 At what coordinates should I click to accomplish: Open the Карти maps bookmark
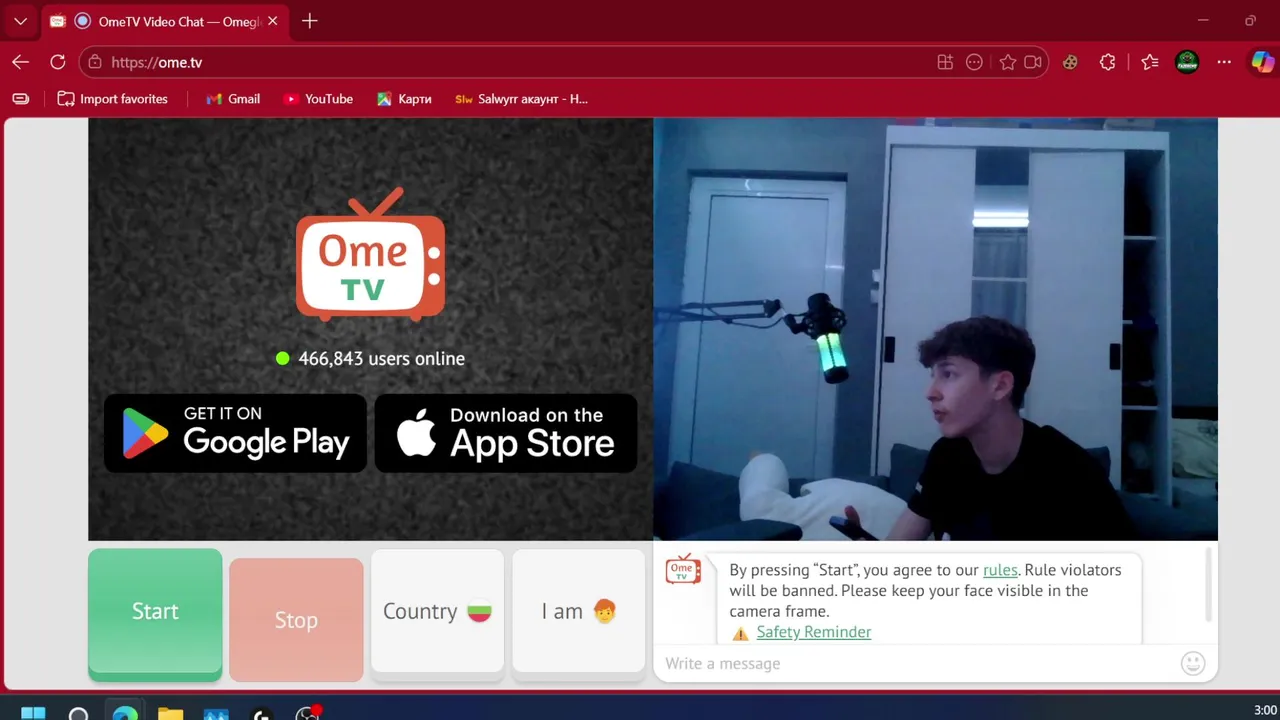click(404, 99)
